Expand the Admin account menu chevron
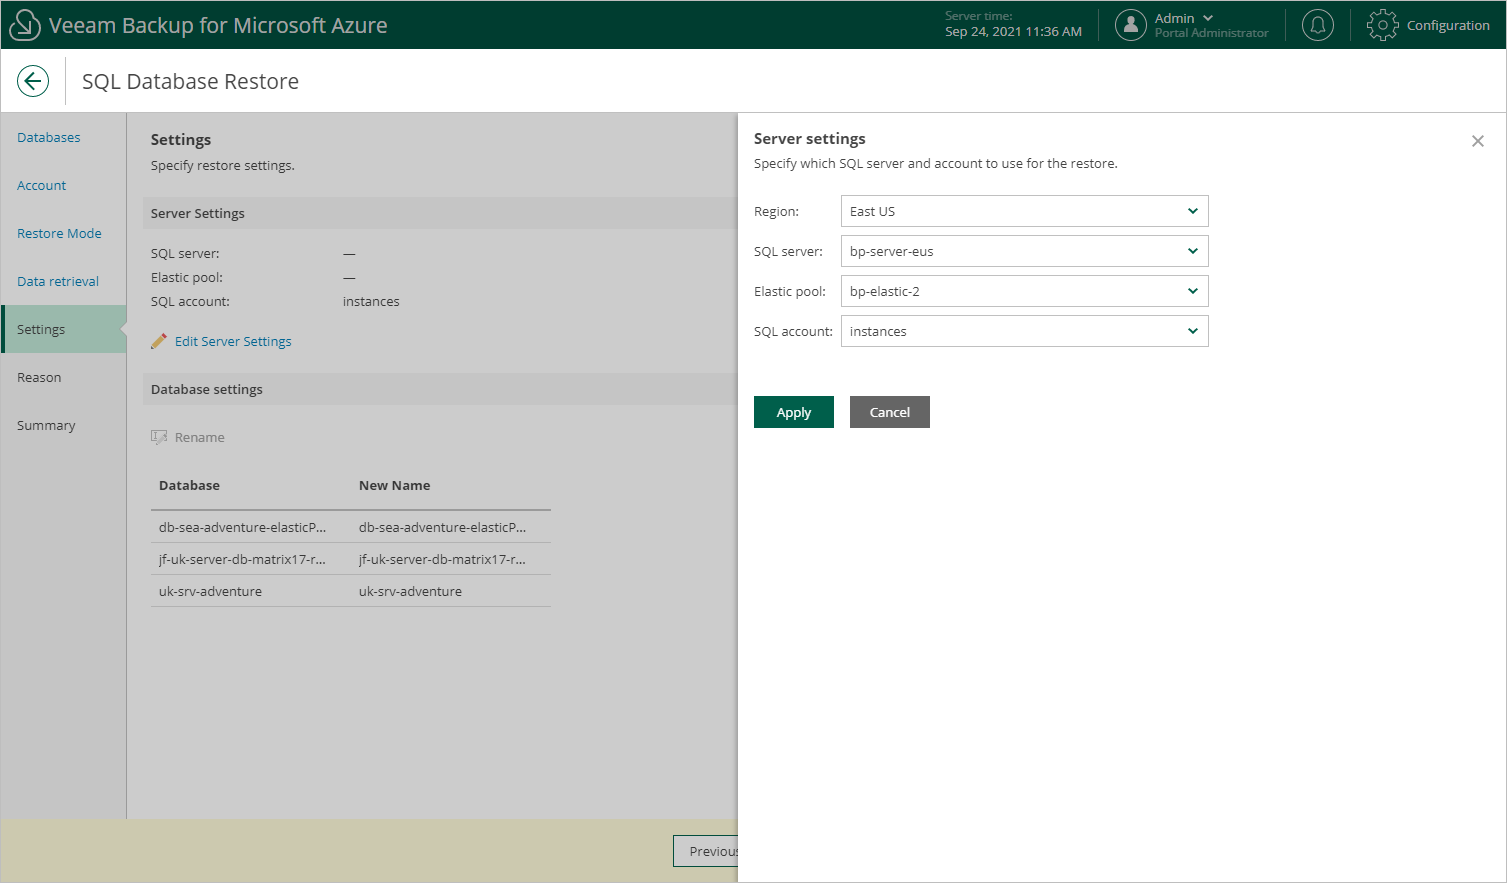The width and height of the screenshot is (1507, 883). click(x=1208, y=18)
